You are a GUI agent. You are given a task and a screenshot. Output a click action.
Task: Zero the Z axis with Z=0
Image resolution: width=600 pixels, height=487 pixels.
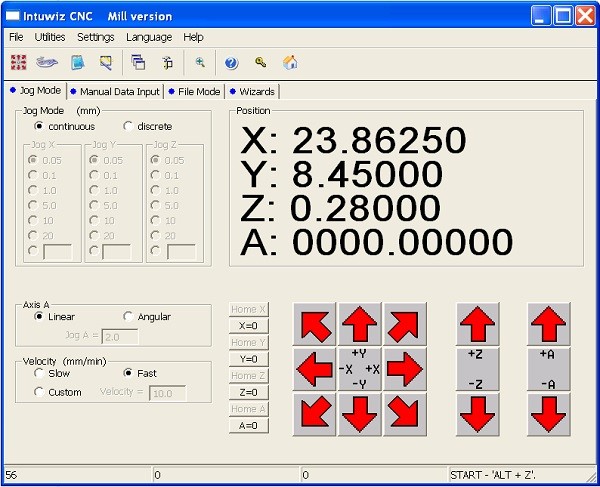click(x=248, y=392)
